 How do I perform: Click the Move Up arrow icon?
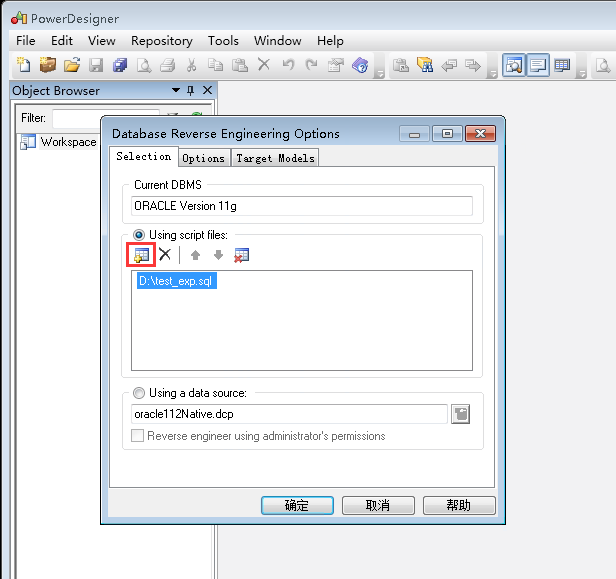(195, 255)
